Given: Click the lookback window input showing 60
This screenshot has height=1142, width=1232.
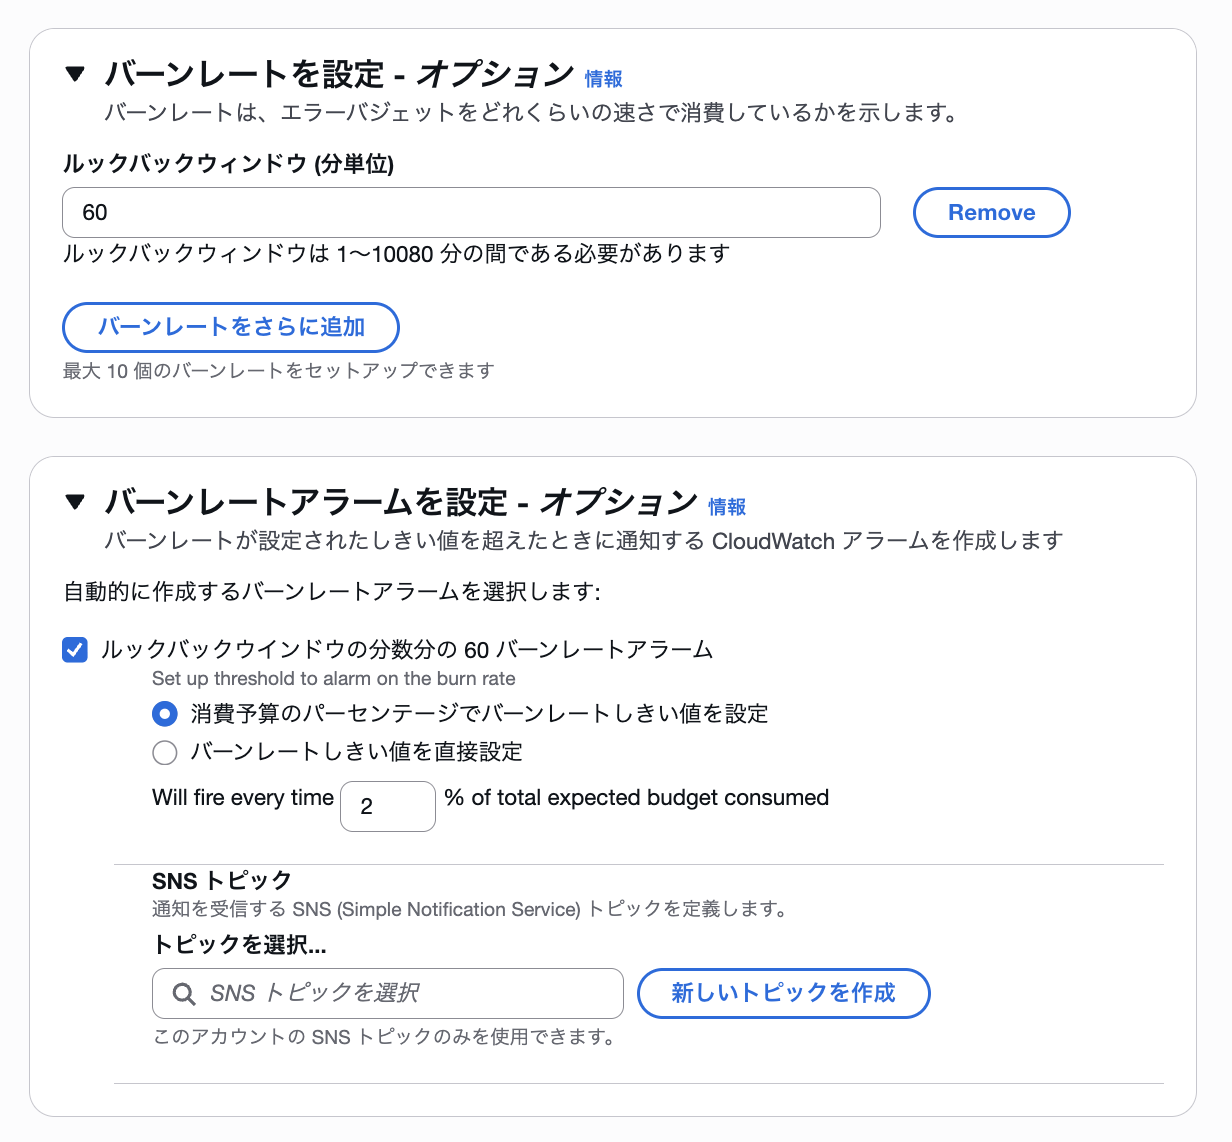Looking at the screenshot, I should click(470, 212).
